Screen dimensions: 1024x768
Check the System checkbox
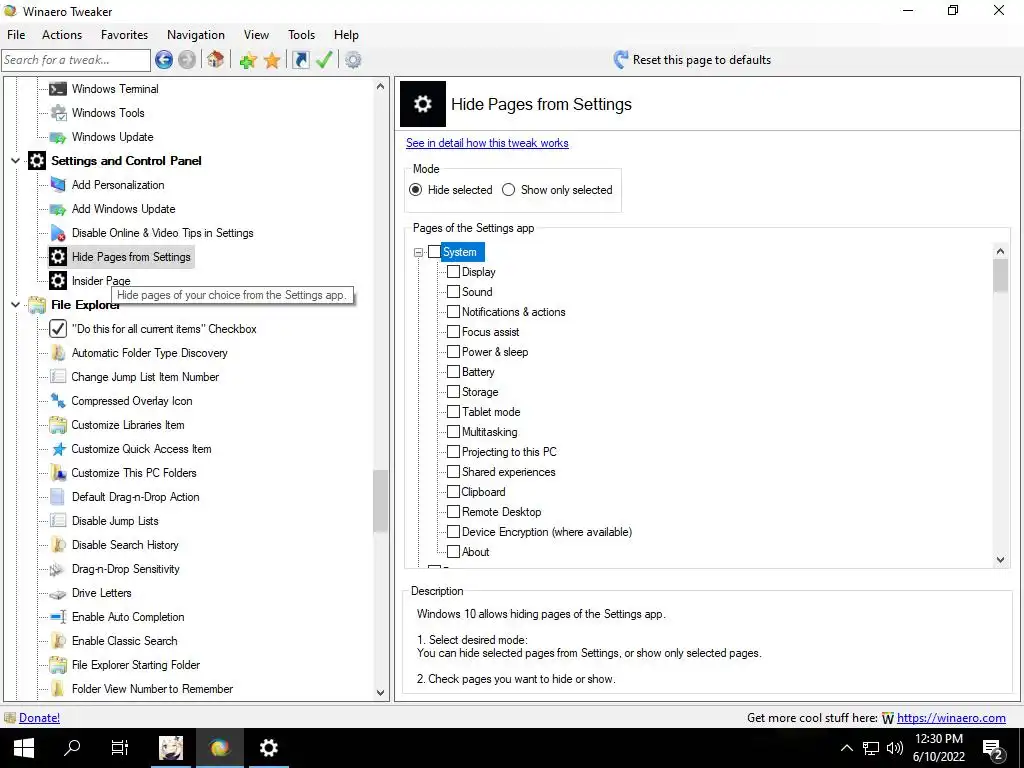pos(434,252)
